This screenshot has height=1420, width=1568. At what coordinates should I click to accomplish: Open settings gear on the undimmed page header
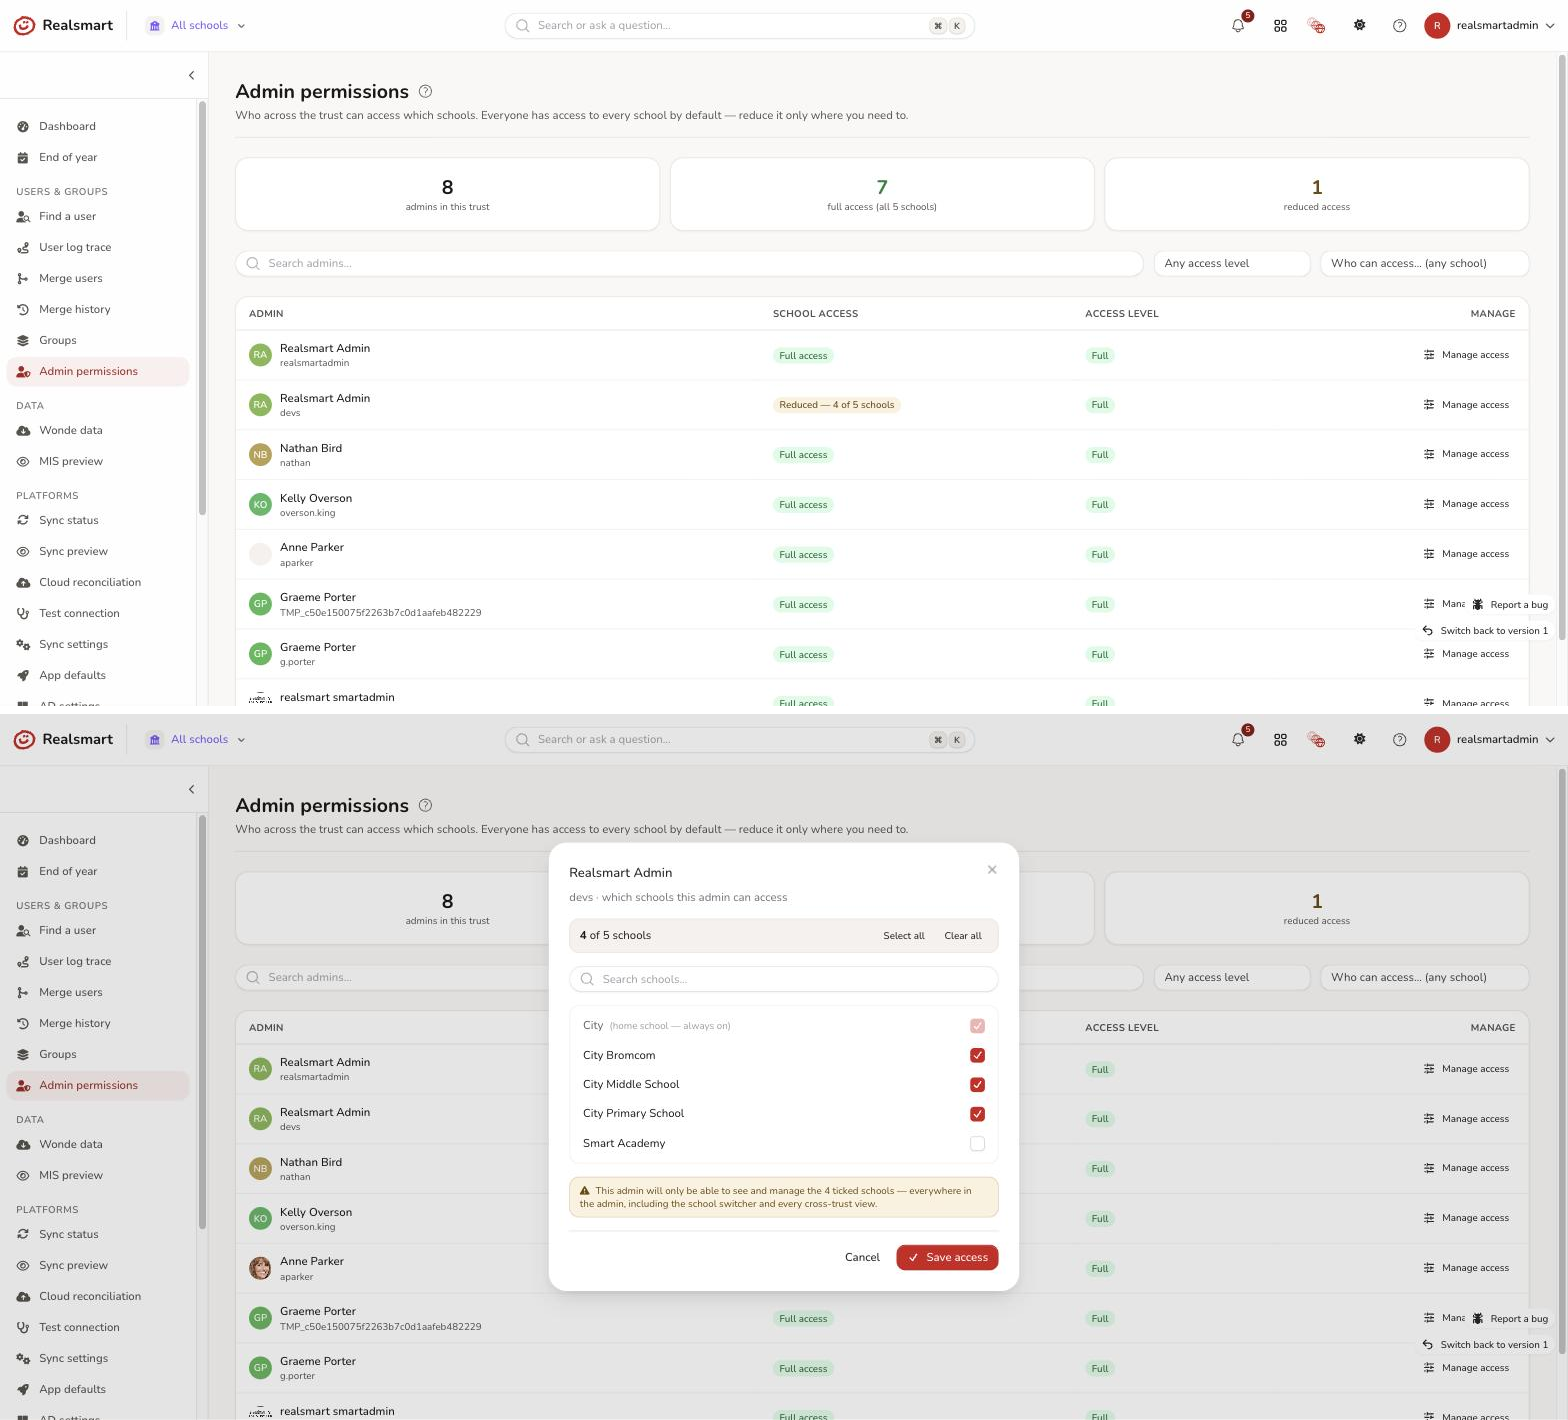[x=1359, y=25]
